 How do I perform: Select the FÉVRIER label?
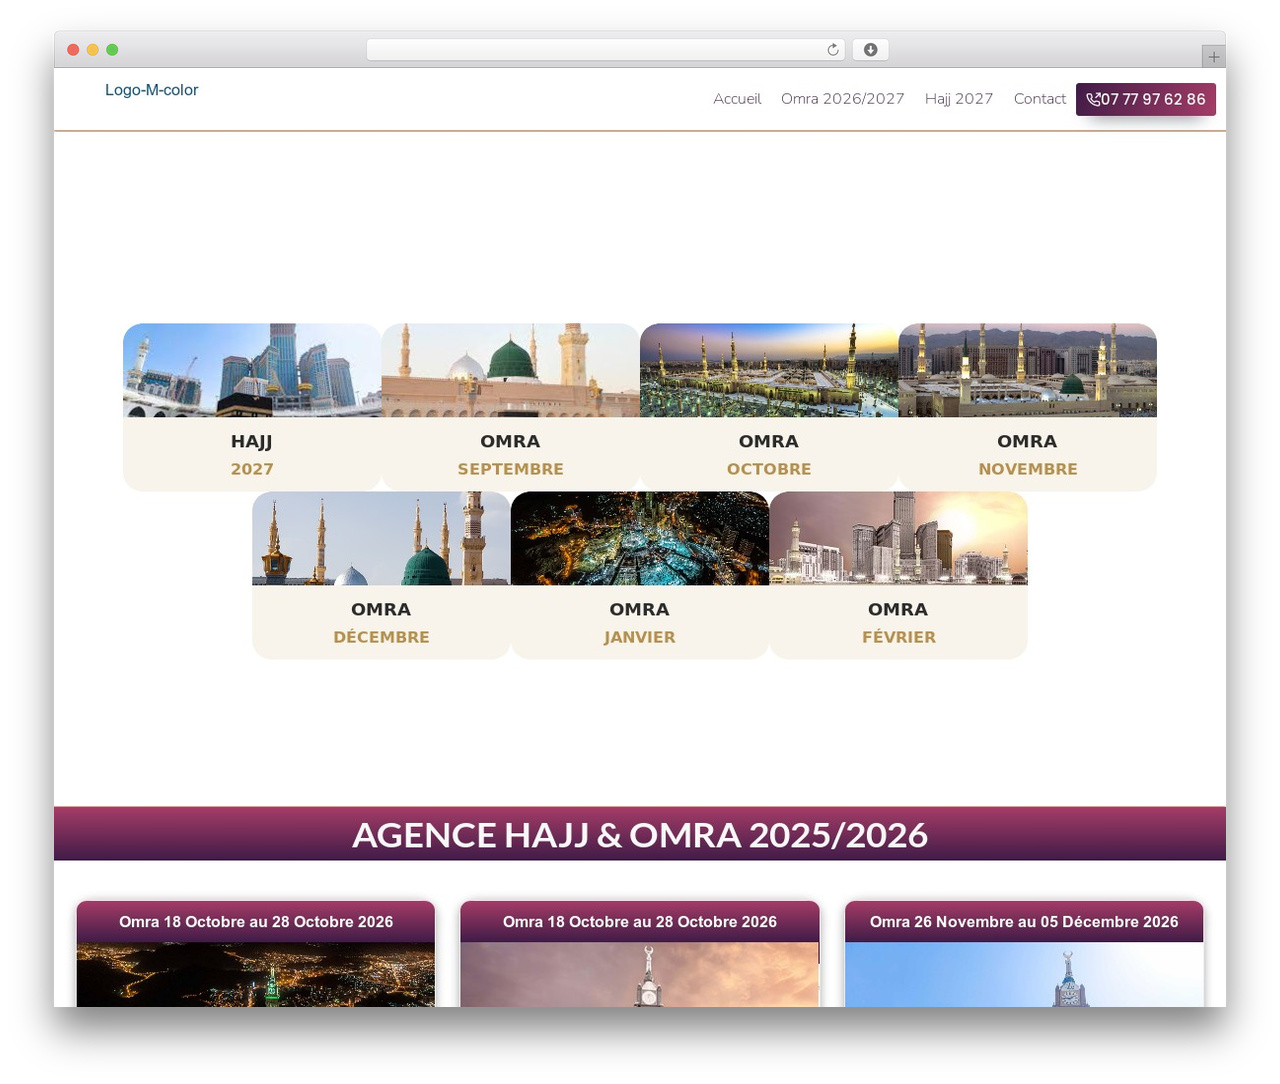(898, 637)
